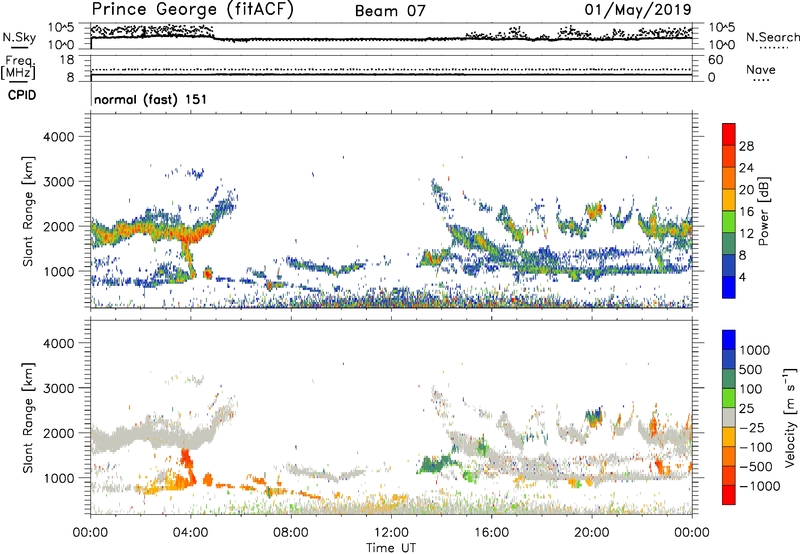Click the 'Nave' legend label
800x554 pixels.
point(761,69)
